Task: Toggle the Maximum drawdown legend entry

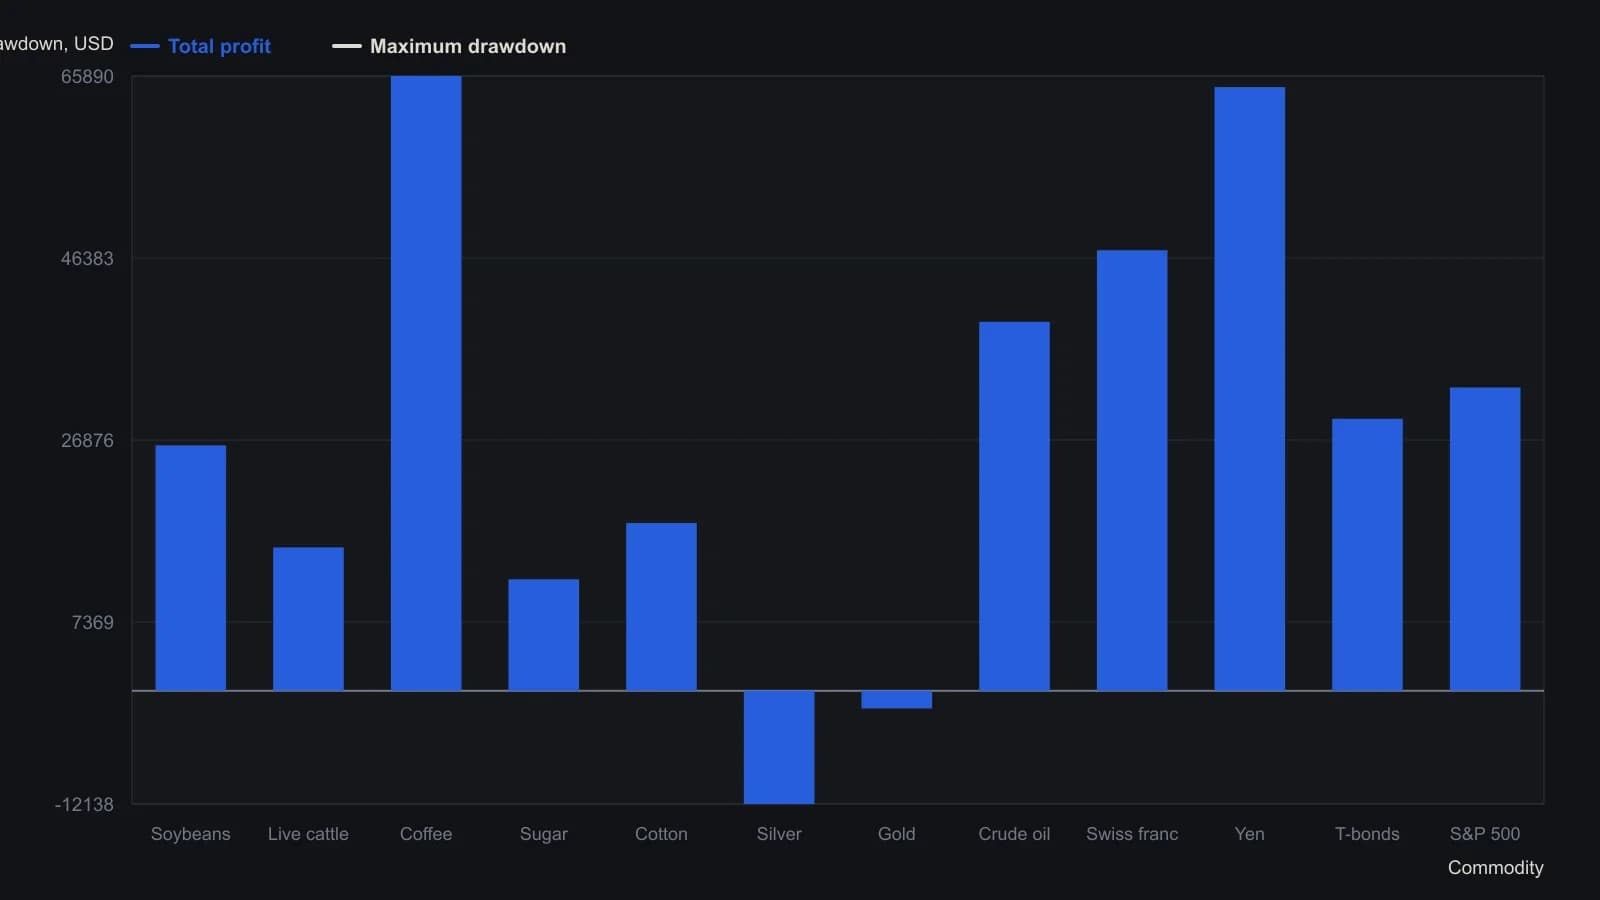Action: [x=449, y=46]
